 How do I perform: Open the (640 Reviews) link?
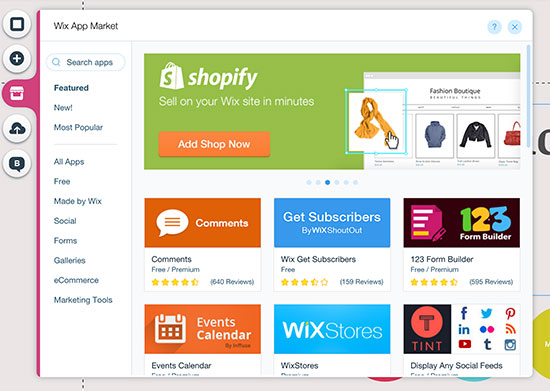point(232,282)
